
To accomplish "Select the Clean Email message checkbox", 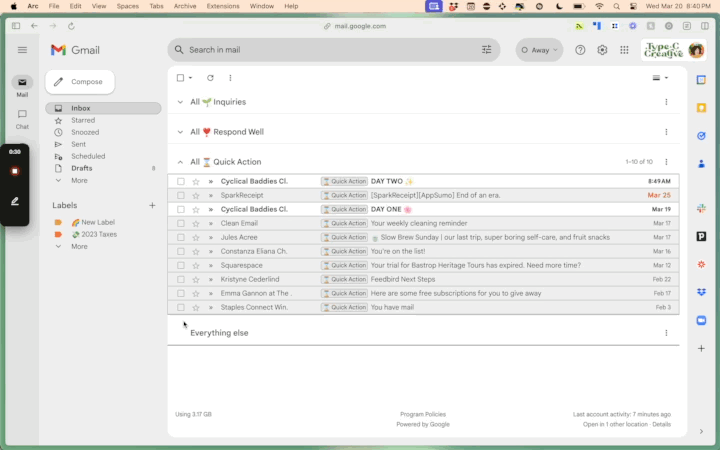I will [181, 224].
